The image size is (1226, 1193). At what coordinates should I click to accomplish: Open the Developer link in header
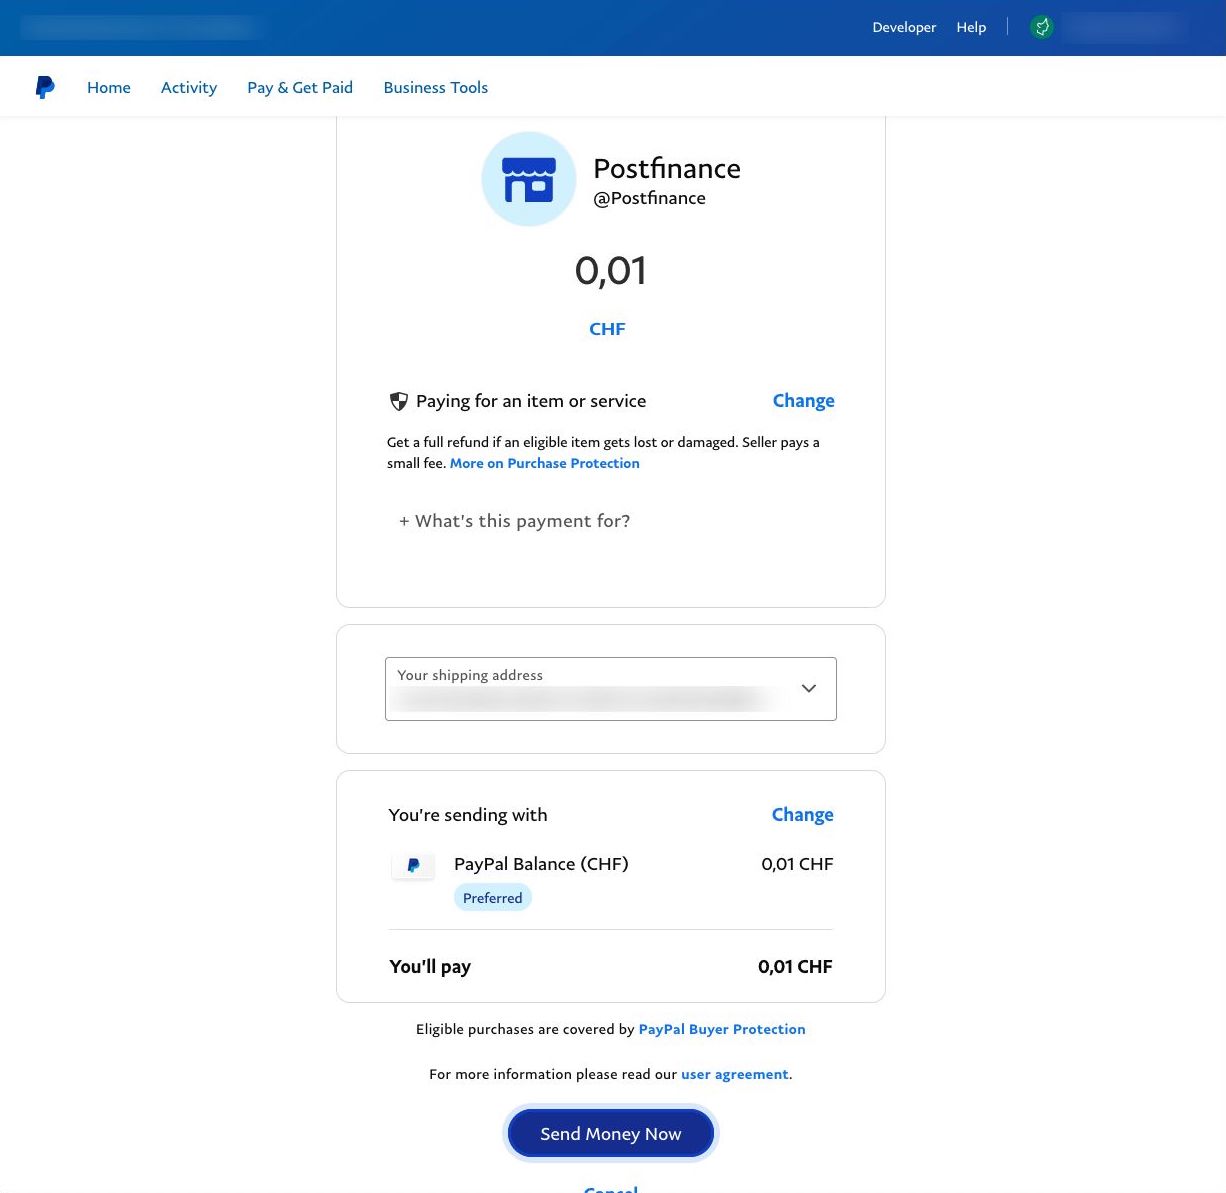coord(904,27)
